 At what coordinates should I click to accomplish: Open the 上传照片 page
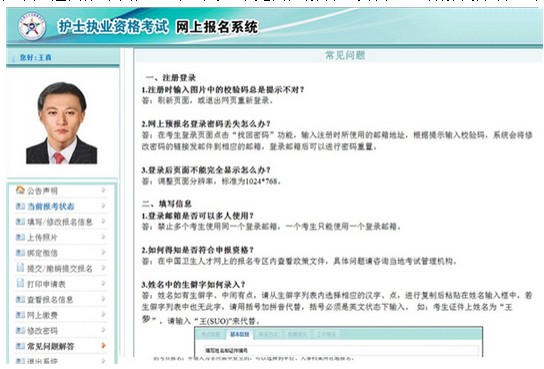(42, 238)
